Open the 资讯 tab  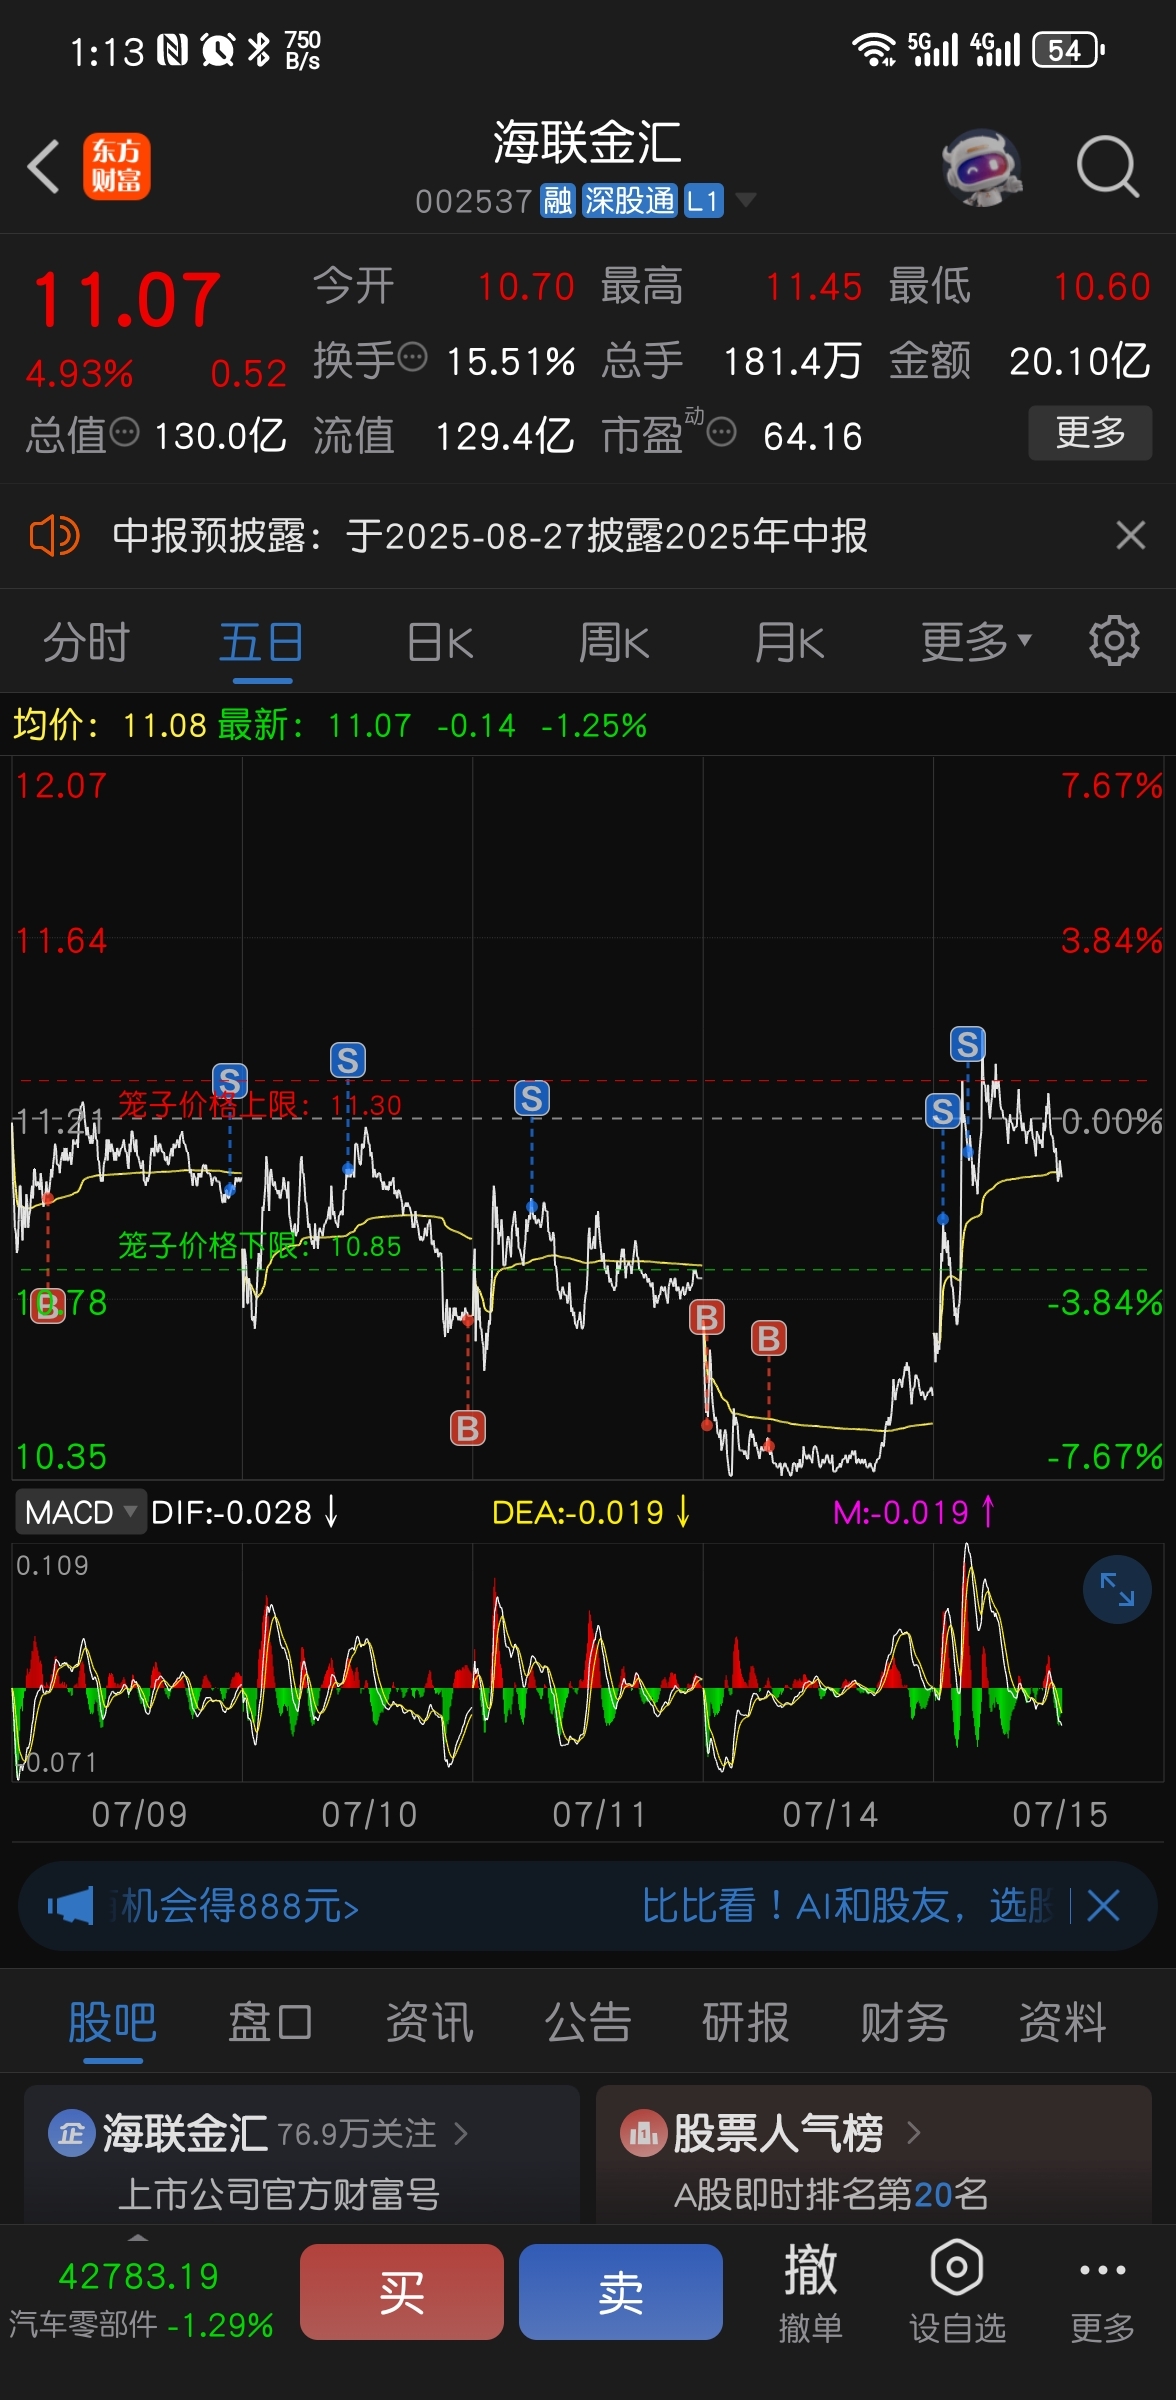pyautogui.click(x=429, y=2022)
